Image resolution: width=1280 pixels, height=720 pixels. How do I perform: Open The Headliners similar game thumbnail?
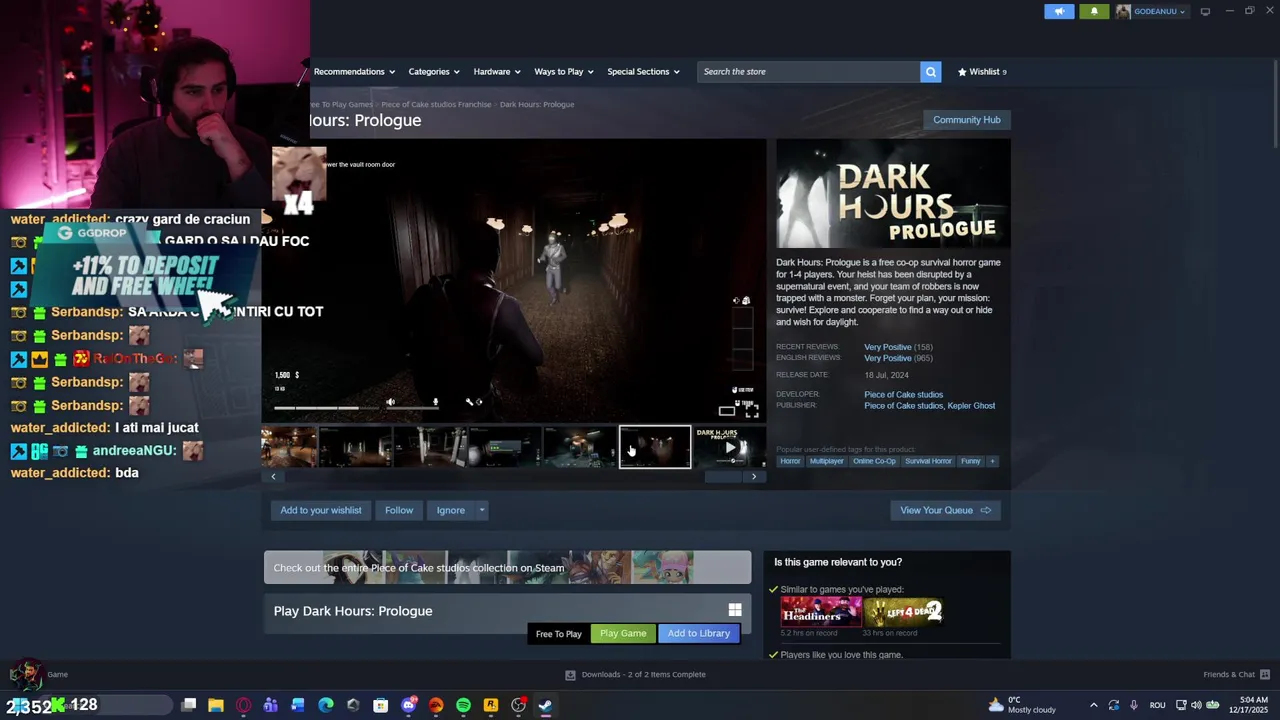820,611
